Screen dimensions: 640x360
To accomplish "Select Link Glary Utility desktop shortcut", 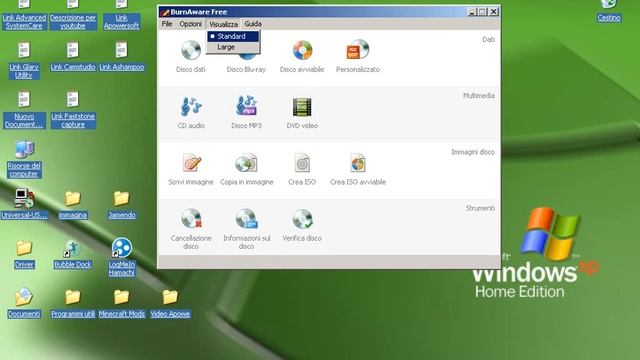I will pos(24,60).
